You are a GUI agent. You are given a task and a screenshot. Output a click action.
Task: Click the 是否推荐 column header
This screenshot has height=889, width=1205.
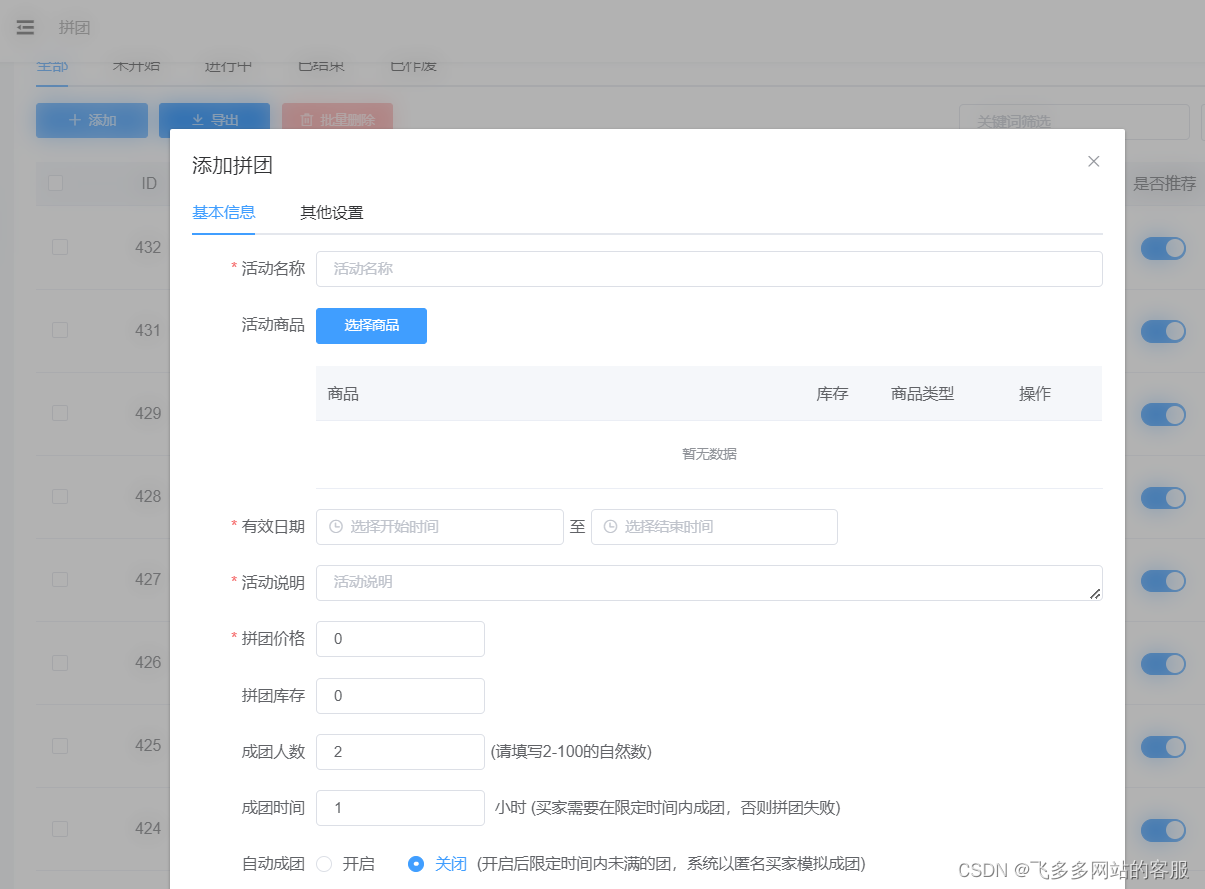[x=1164, y=184]
